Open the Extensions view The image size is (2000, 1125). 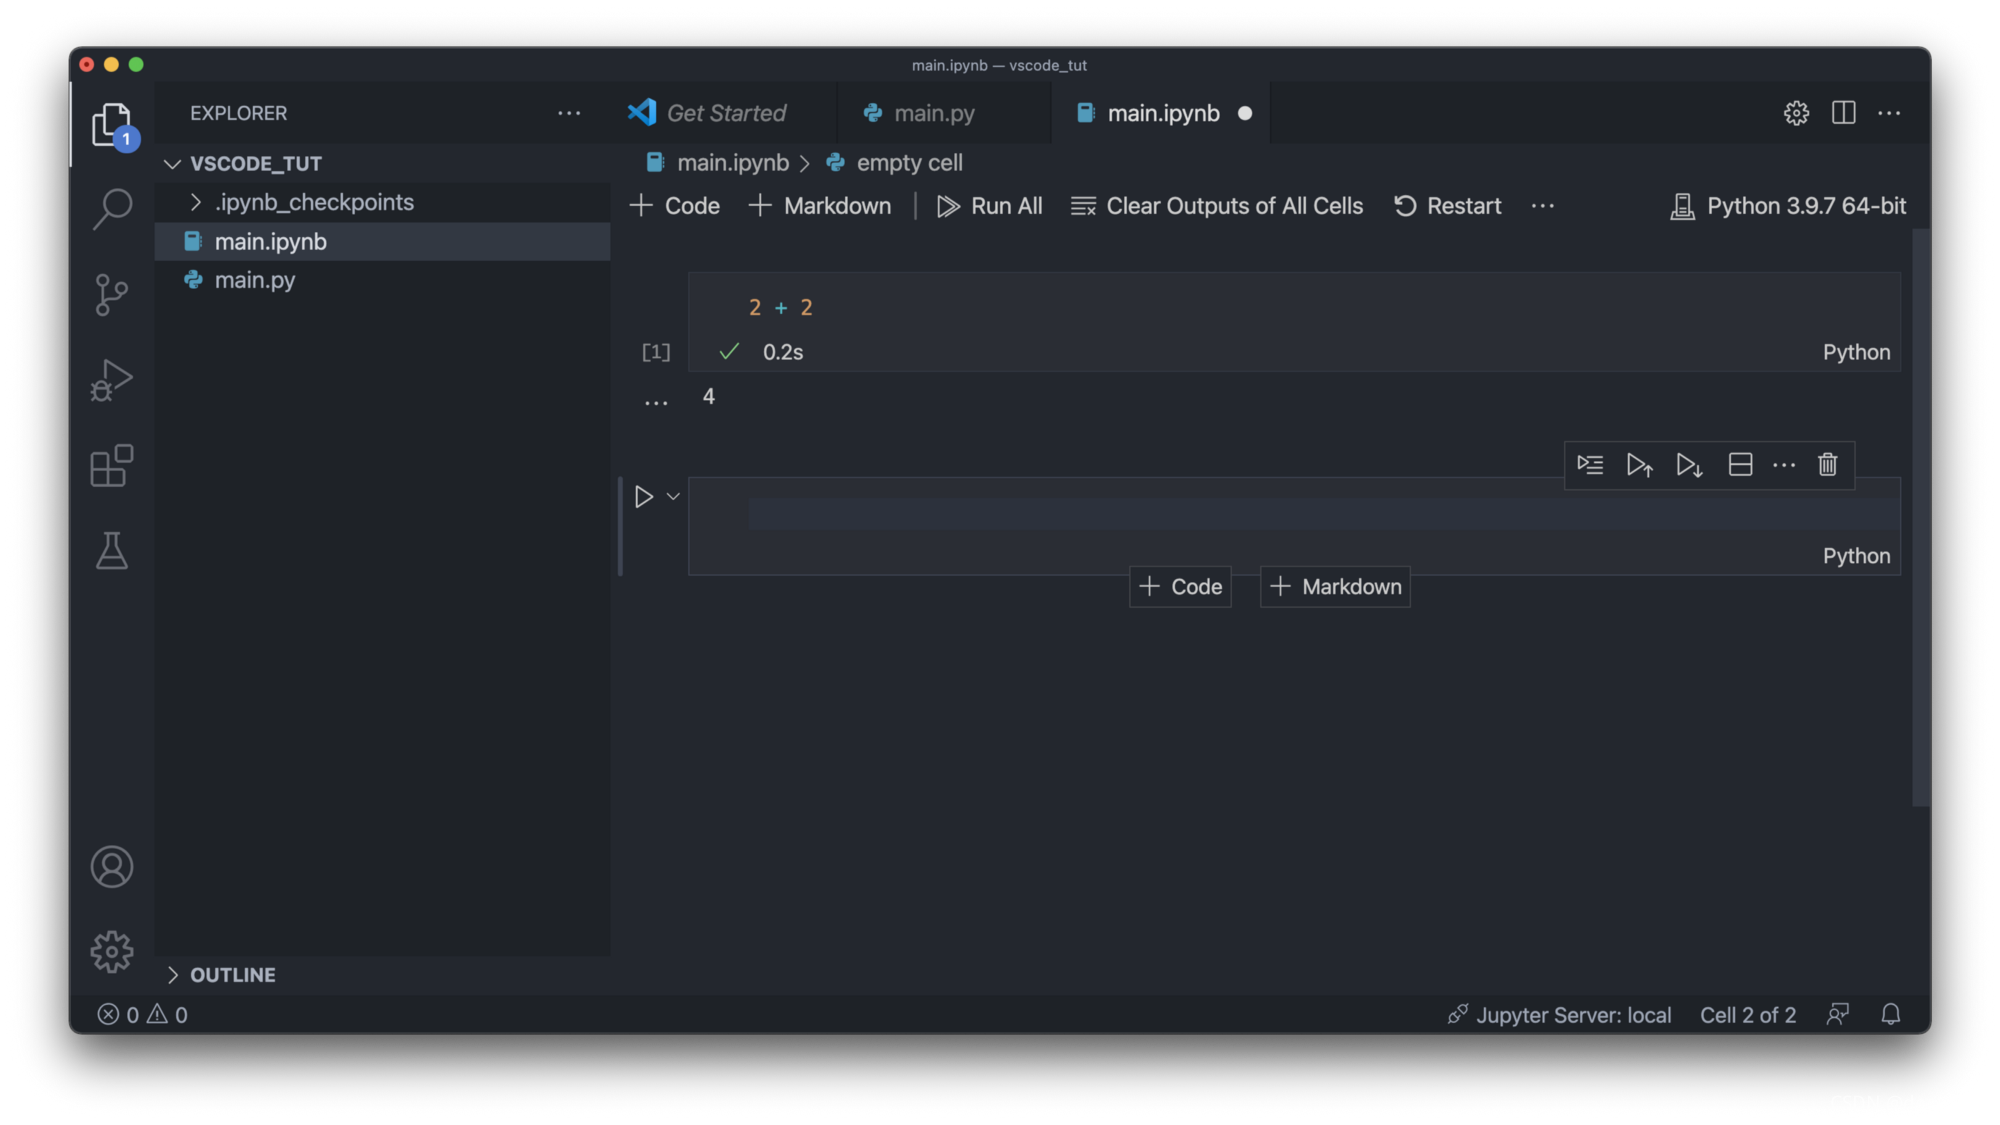pos(111,465)
